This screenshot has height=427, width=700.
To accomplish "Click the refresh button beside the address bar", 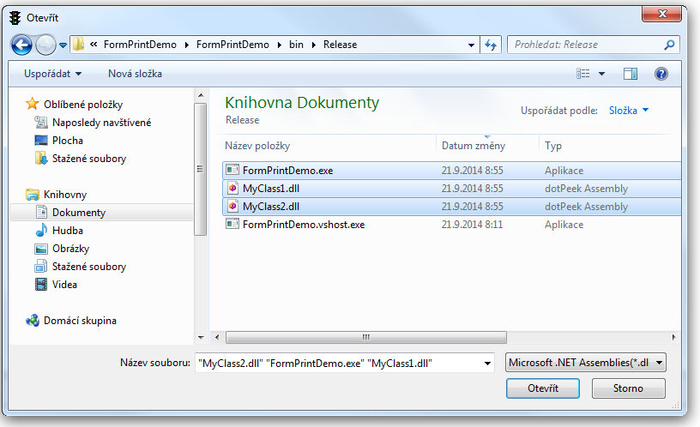I will (491, 45).
